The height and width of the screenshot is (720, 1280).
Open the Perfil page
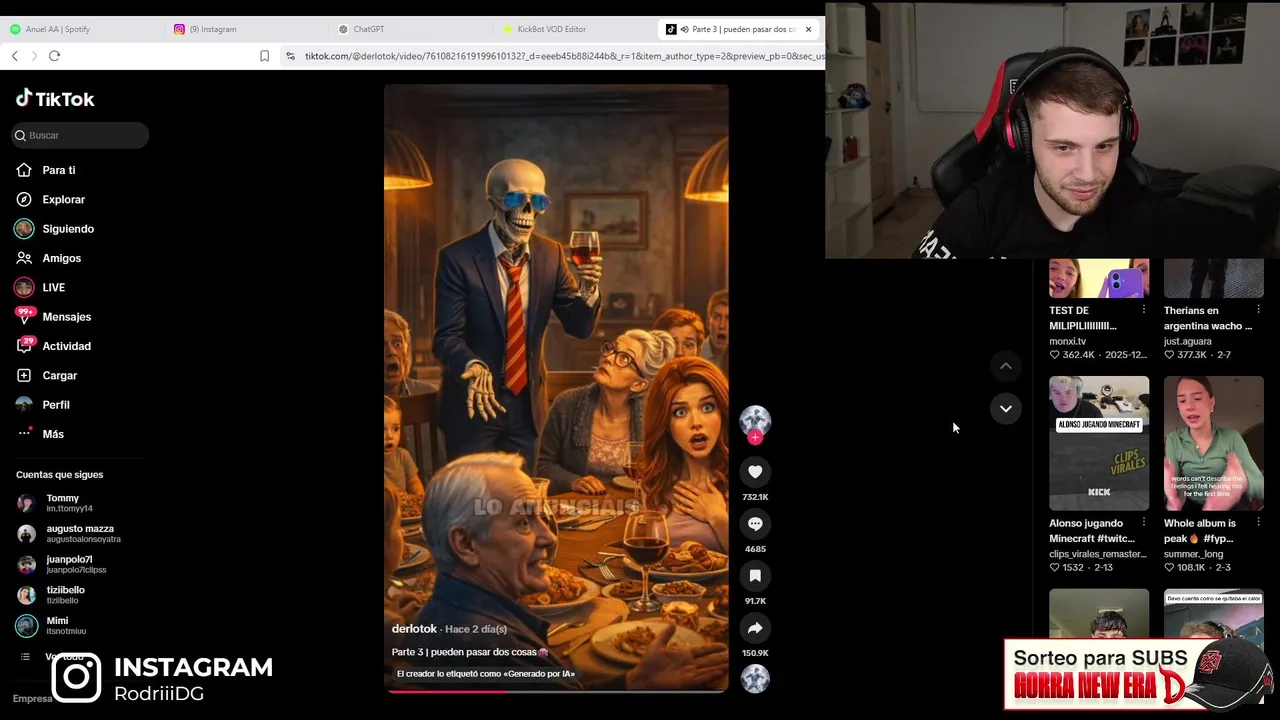[56, 405]
